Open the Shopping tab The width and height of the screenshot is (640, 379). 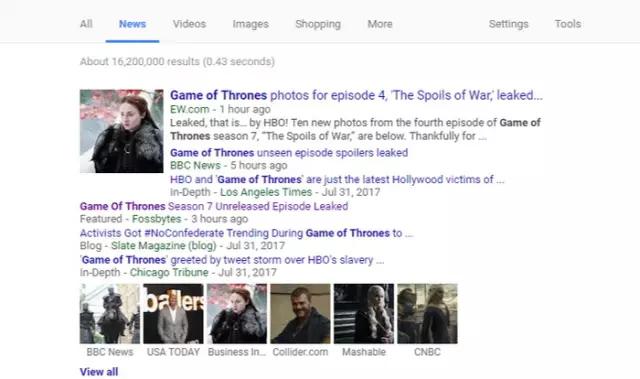(x=318, y=24)
